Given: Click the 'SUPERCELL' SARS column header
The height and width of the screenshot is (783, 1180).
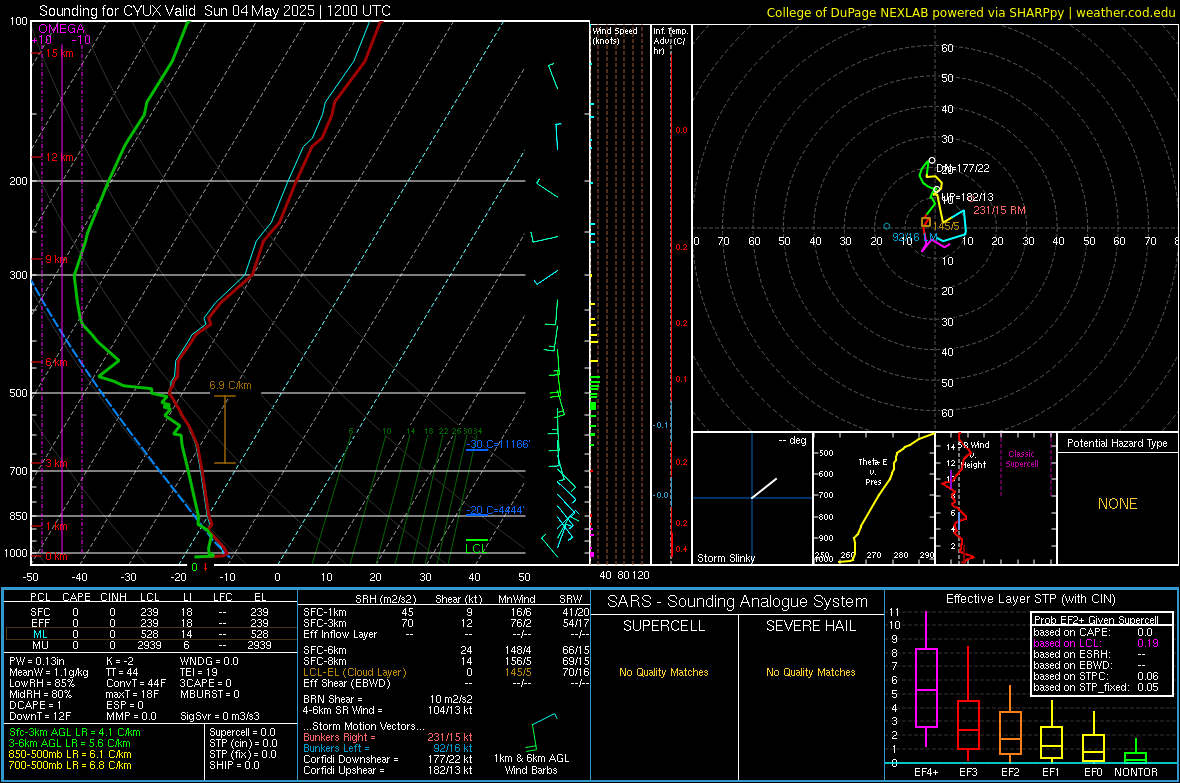Looking at the screenshot, I should click(664, 626).
